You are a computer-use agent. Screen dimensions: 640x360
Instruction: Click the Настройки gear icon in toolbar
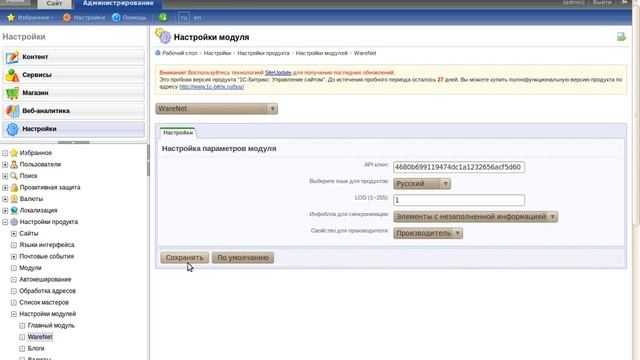[67, 18]
